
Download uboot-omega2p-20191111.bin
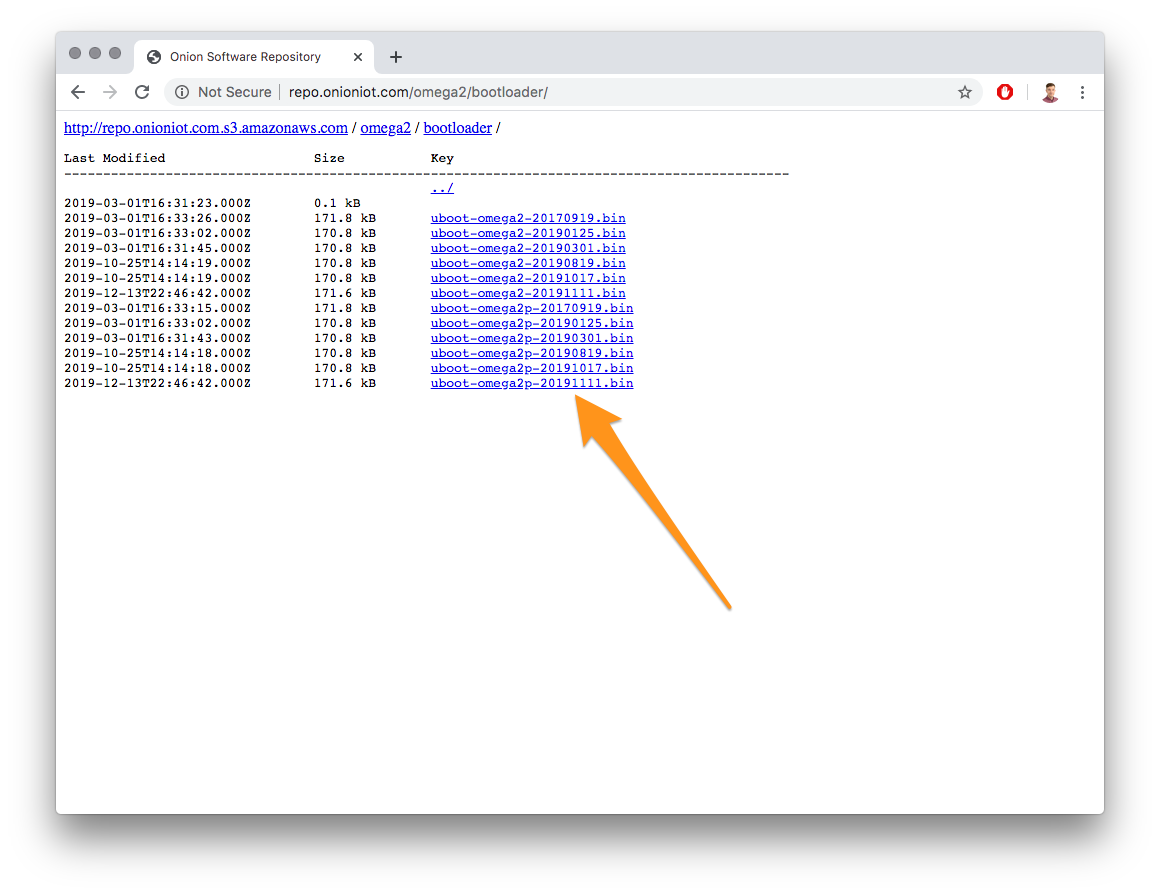pos(532,383)
